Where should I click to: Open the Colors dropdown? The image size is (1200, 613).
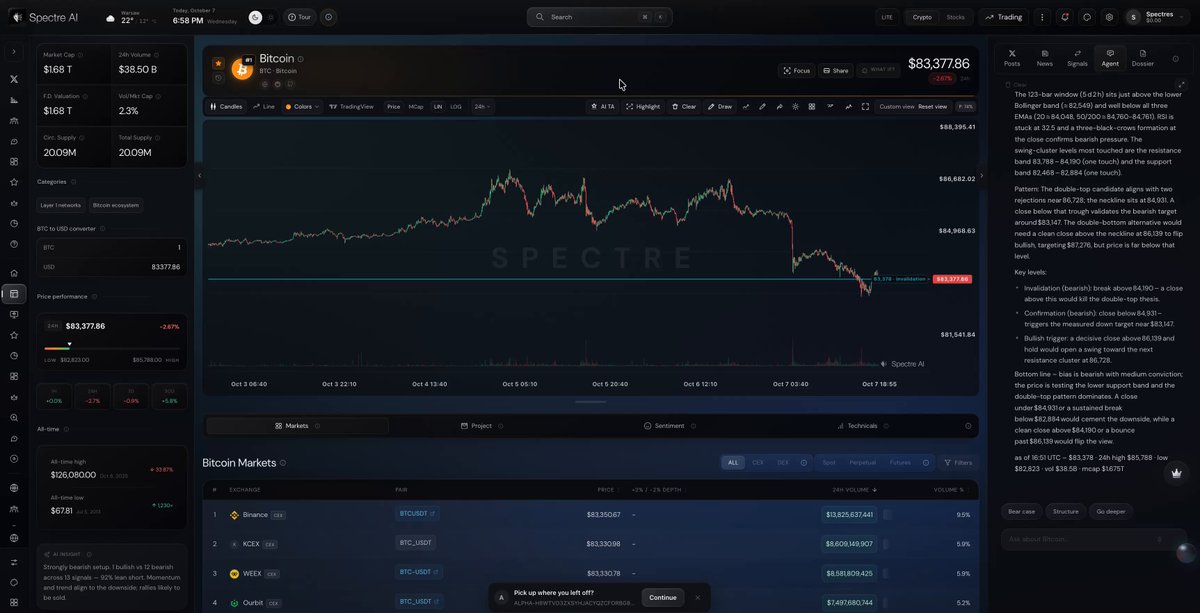click(x=302, y=106)
